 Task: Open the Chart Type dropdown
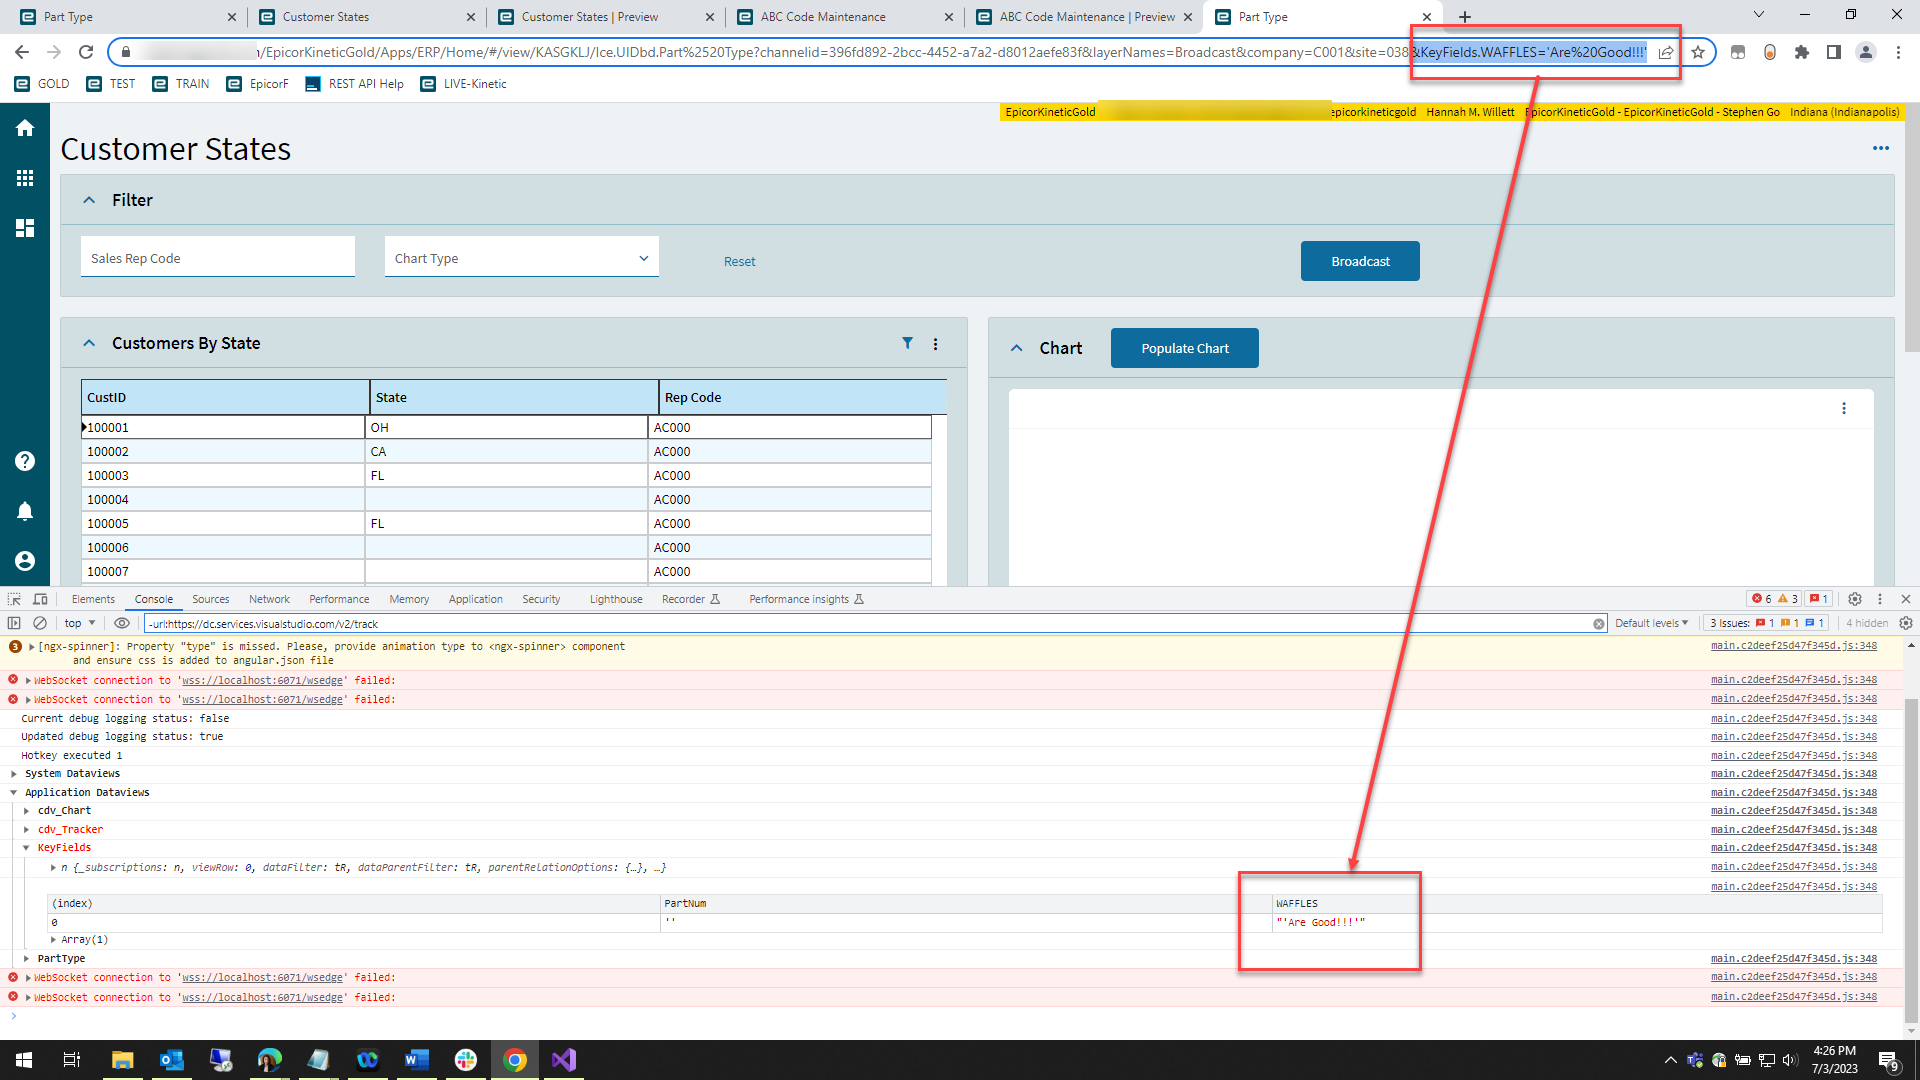pyautogui.click(x=643, y=257)
